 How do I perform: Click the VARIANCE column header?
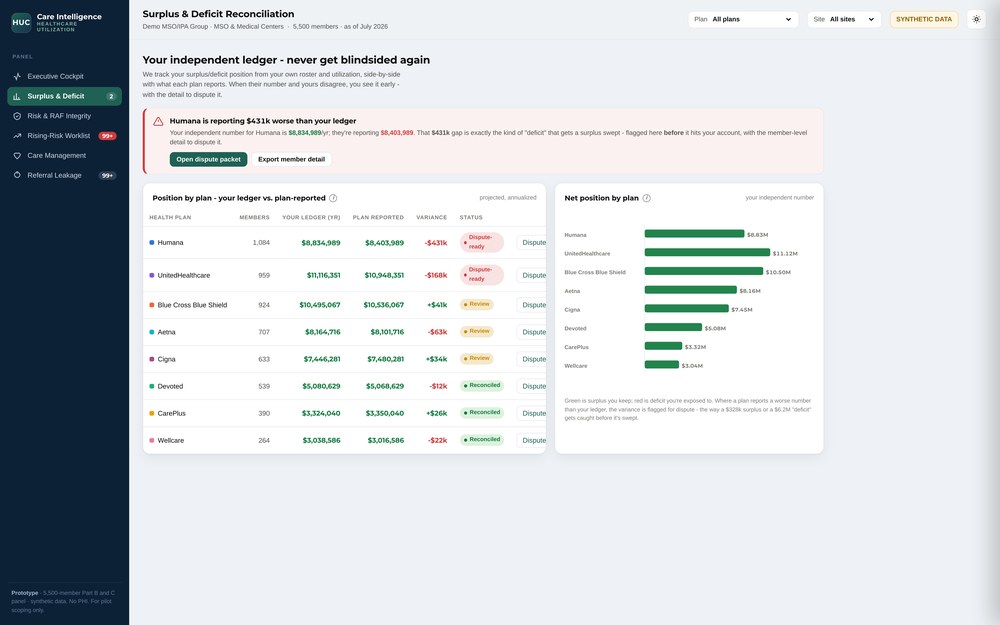click(x=432, y=217)
